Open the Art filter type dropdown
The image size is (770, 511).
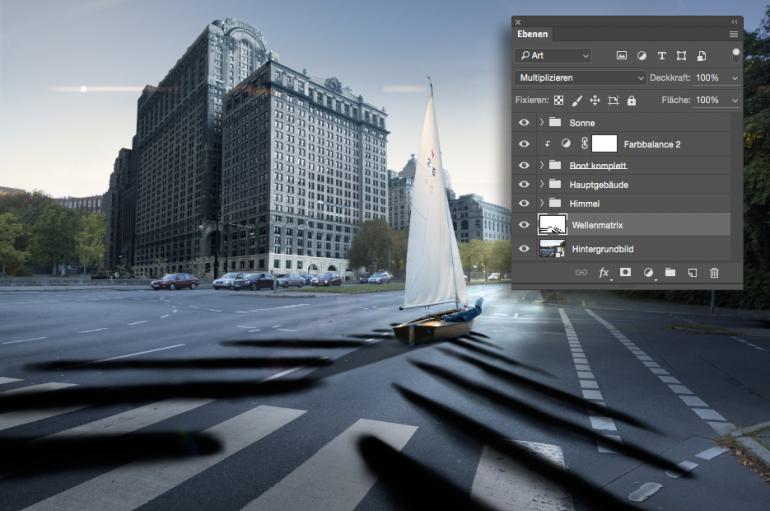[553, 55]
